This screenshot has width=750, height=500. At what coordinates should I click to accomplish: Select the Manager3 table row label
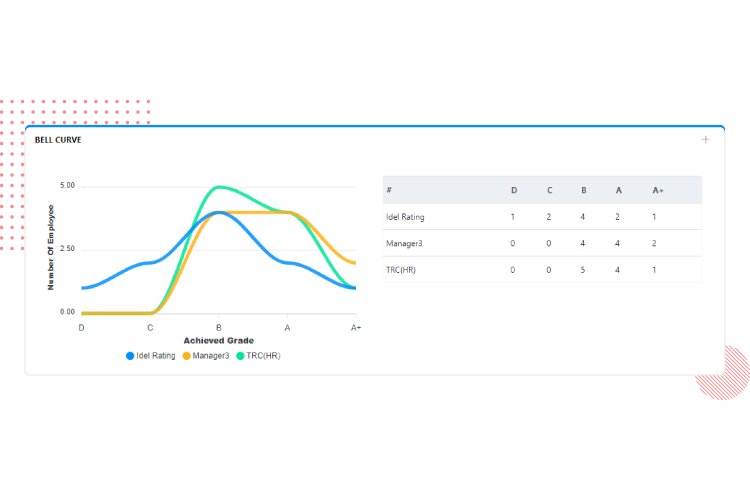point(404,244)
